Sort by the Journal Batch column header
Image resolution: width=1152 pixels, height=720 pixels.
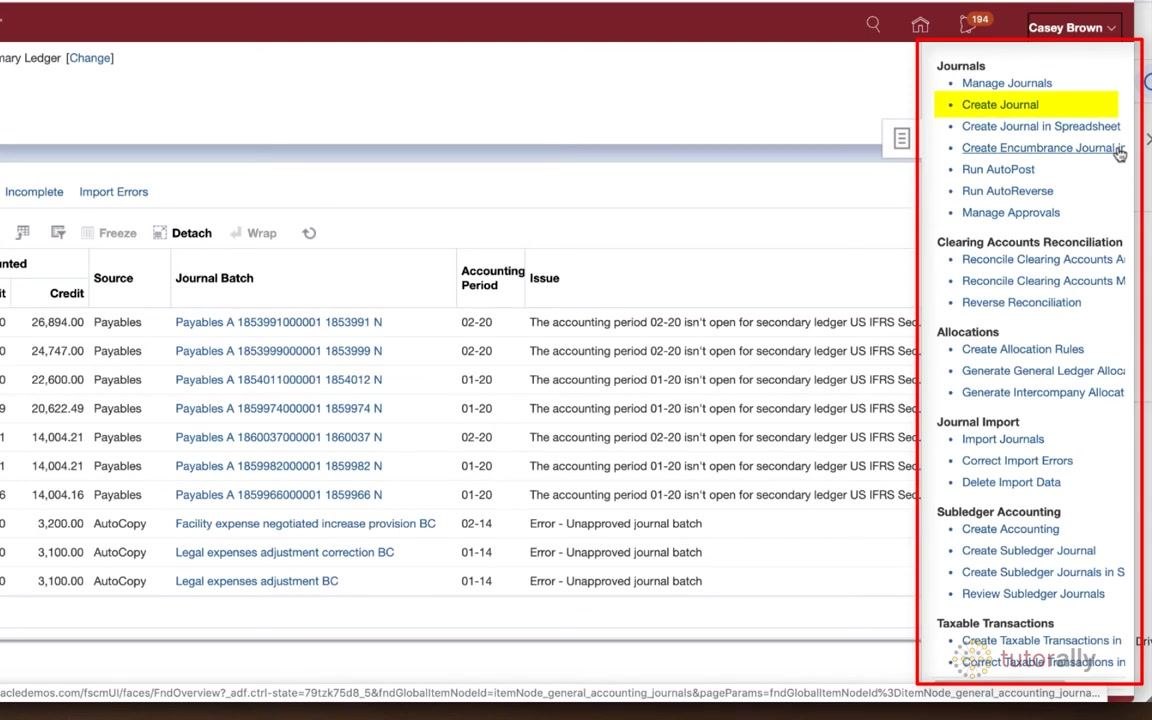215,278
